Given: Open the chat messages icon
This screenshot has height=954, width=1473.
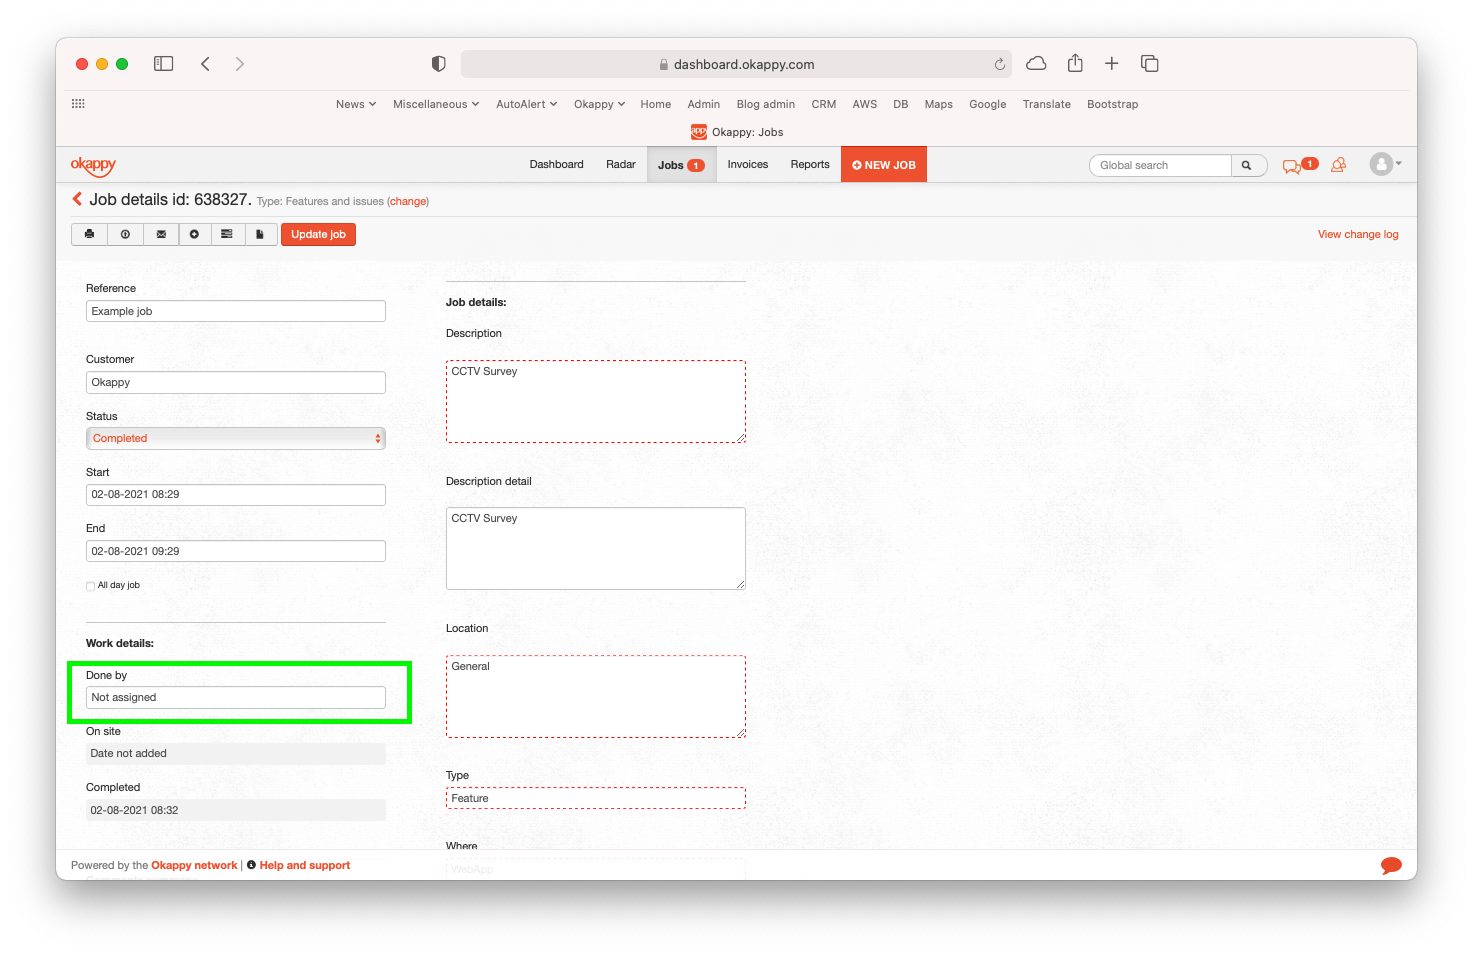Looking at the screenshot, I should 1293,166.
